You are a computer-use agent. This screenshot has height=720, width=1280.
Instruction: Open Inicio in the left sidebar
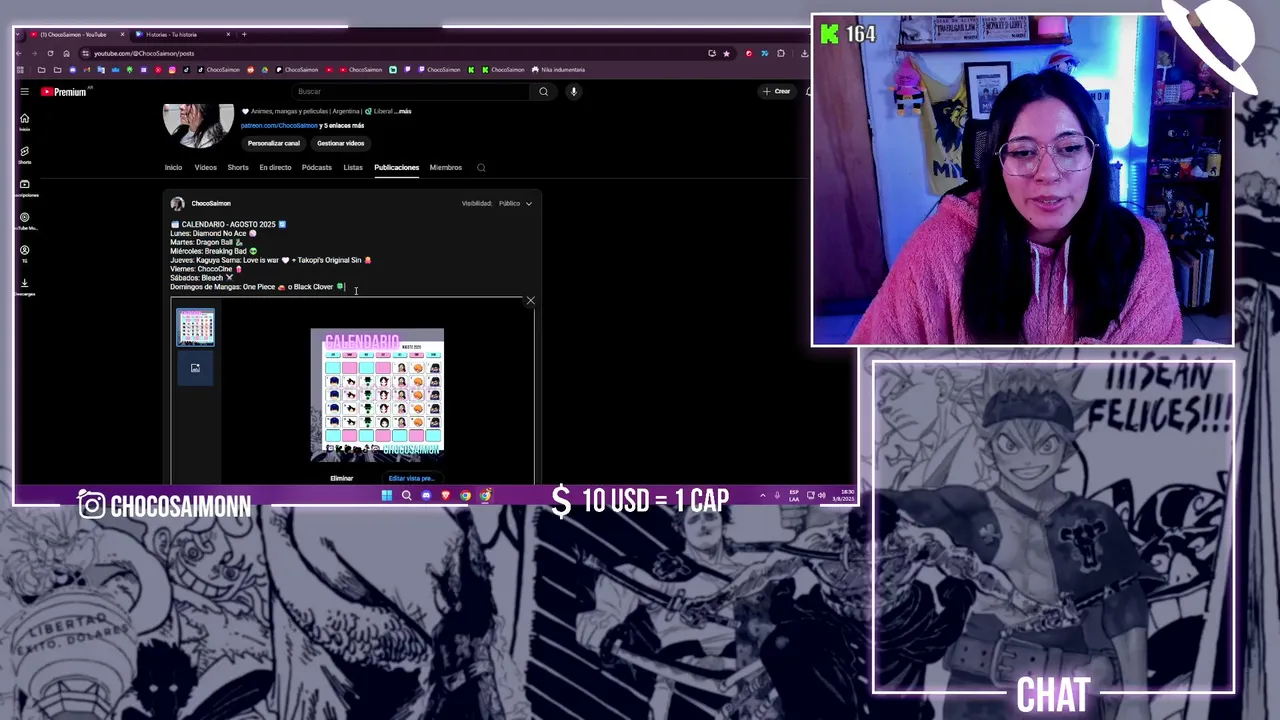[24, 122]
